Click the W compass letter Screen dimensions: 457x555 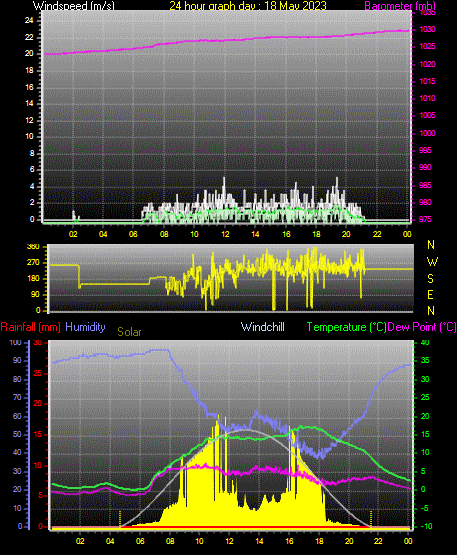click(x=432, y=262)
